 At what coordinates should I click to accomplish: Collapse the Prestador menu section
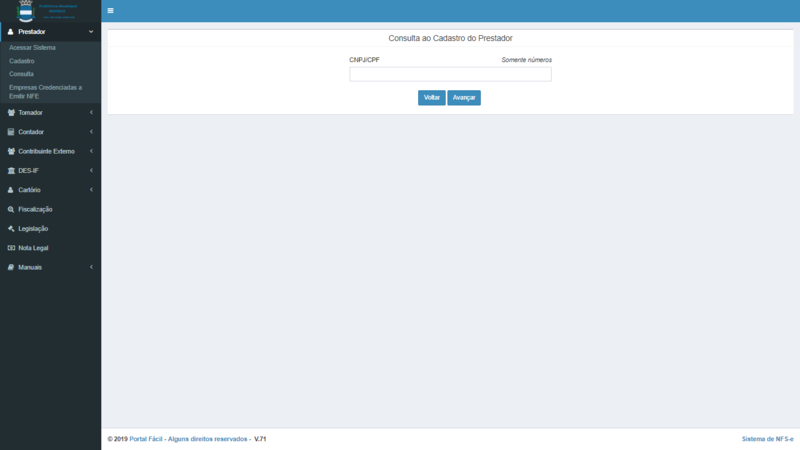point(50,32)
